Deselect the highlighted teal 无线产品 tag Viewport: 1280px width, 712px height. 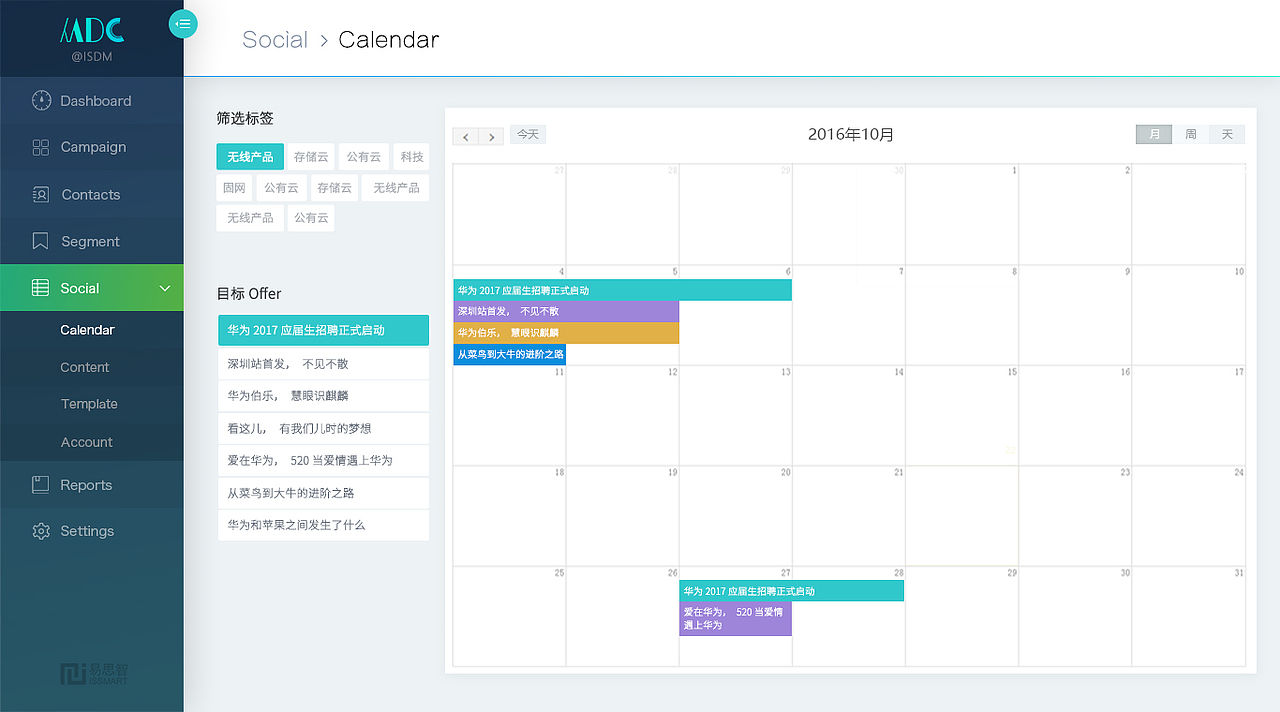250,157
